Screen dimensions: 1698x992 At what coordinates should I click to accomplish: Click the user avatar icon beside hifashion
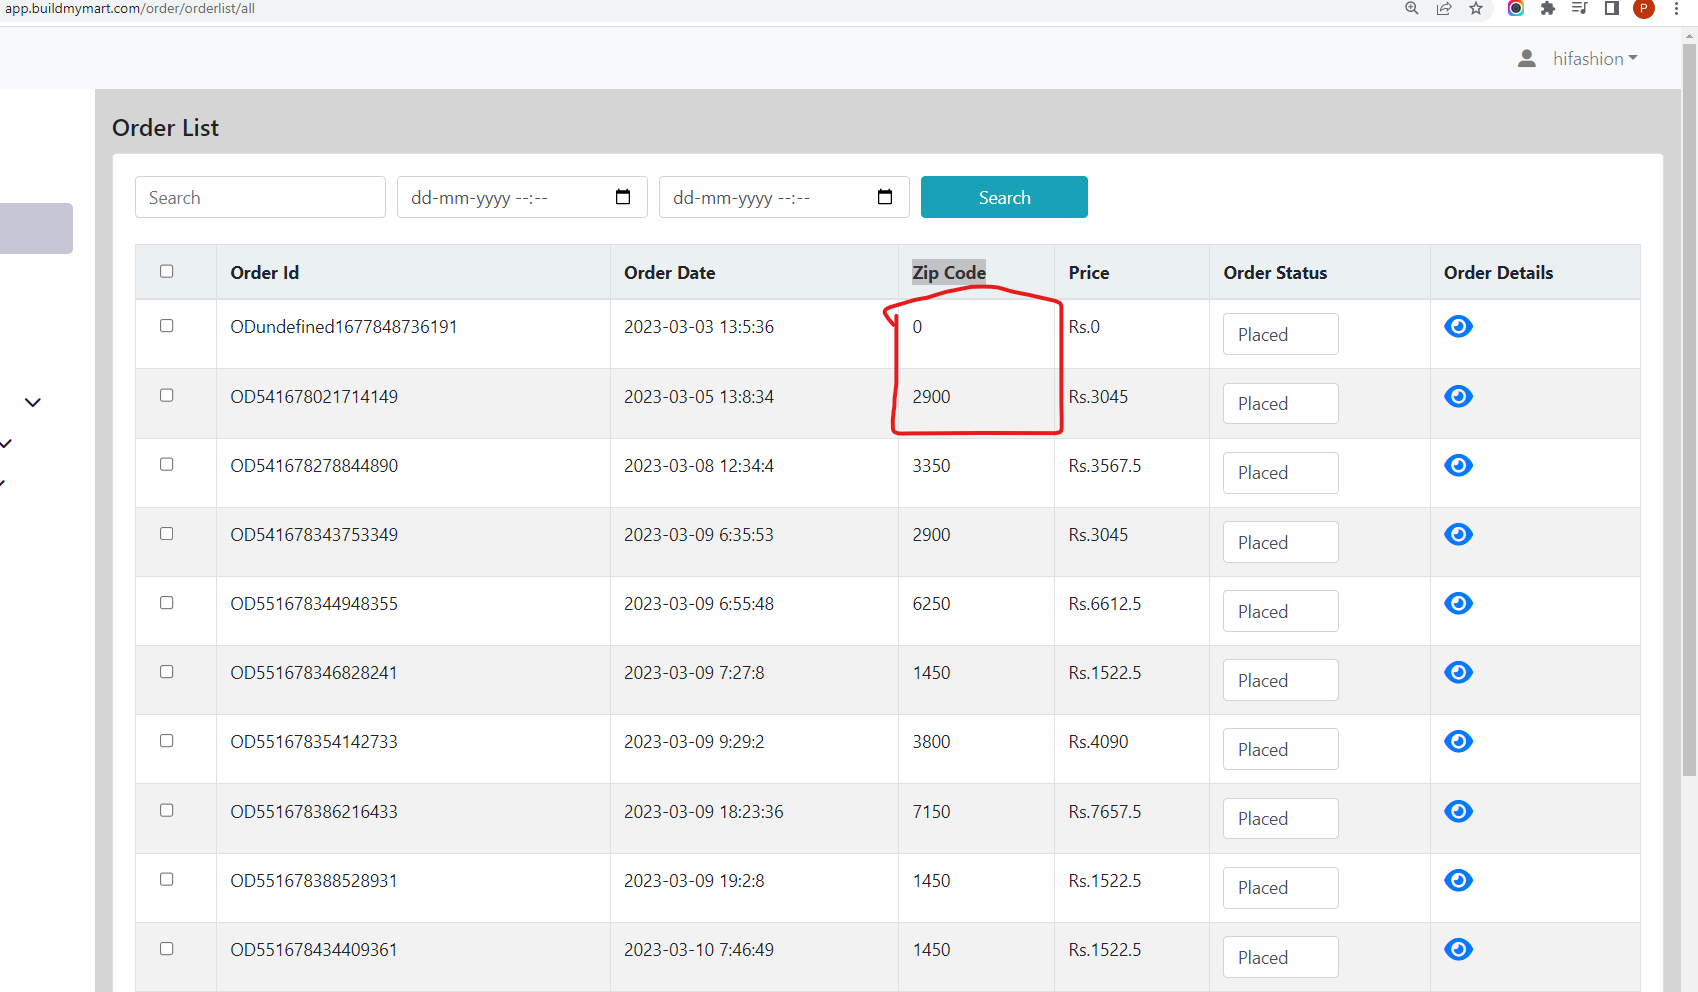(x=1527, y=59)
